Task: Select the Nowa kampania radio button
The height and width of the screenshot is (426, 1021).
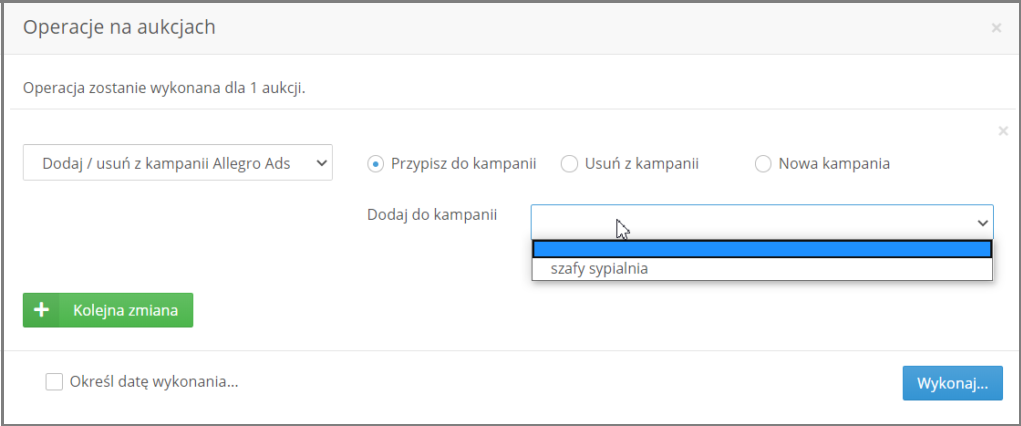Action: coord(763,164)
